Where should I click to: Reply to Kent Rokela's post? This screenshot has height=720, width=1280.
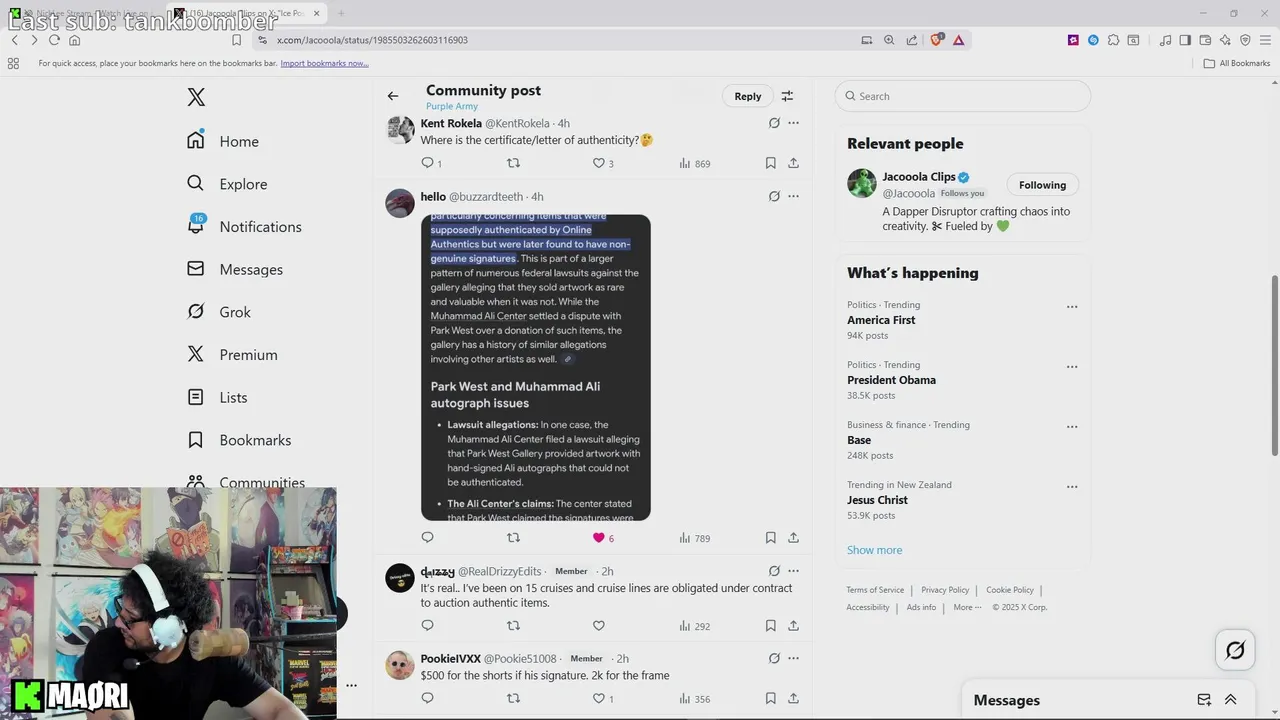click(428, 163)
